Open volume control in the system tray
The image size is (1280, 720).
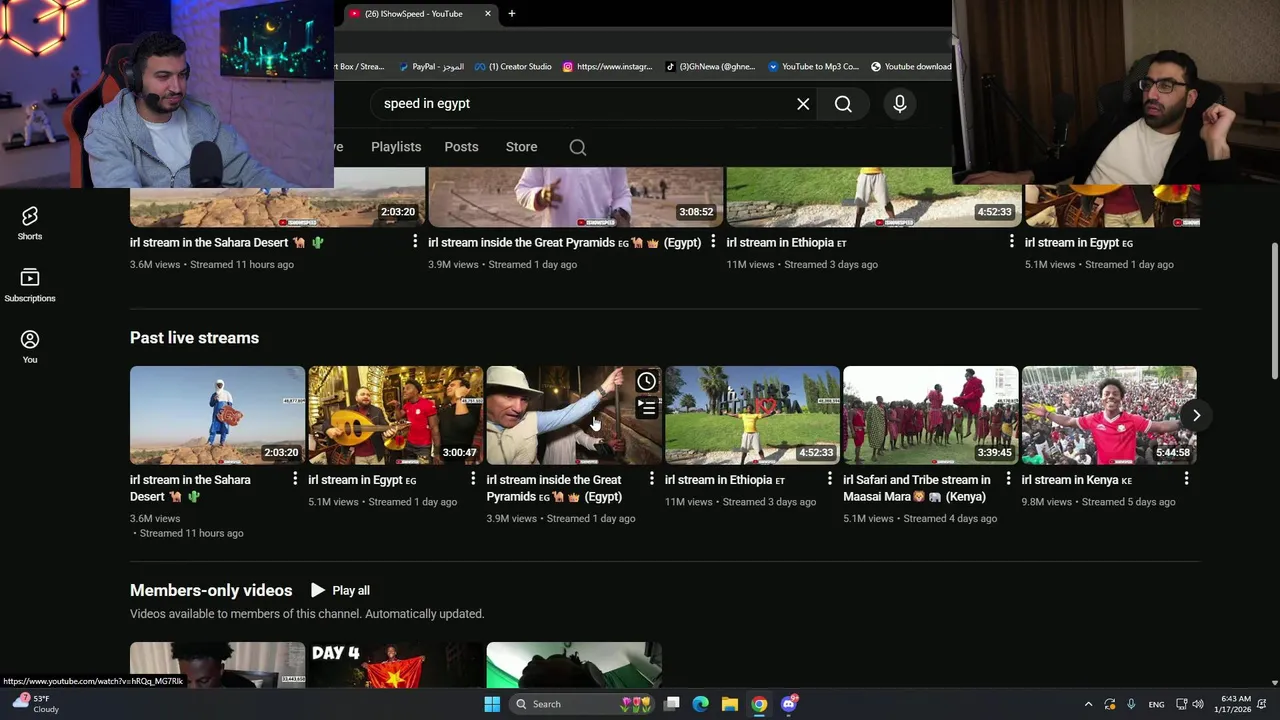pos(1197,704)
